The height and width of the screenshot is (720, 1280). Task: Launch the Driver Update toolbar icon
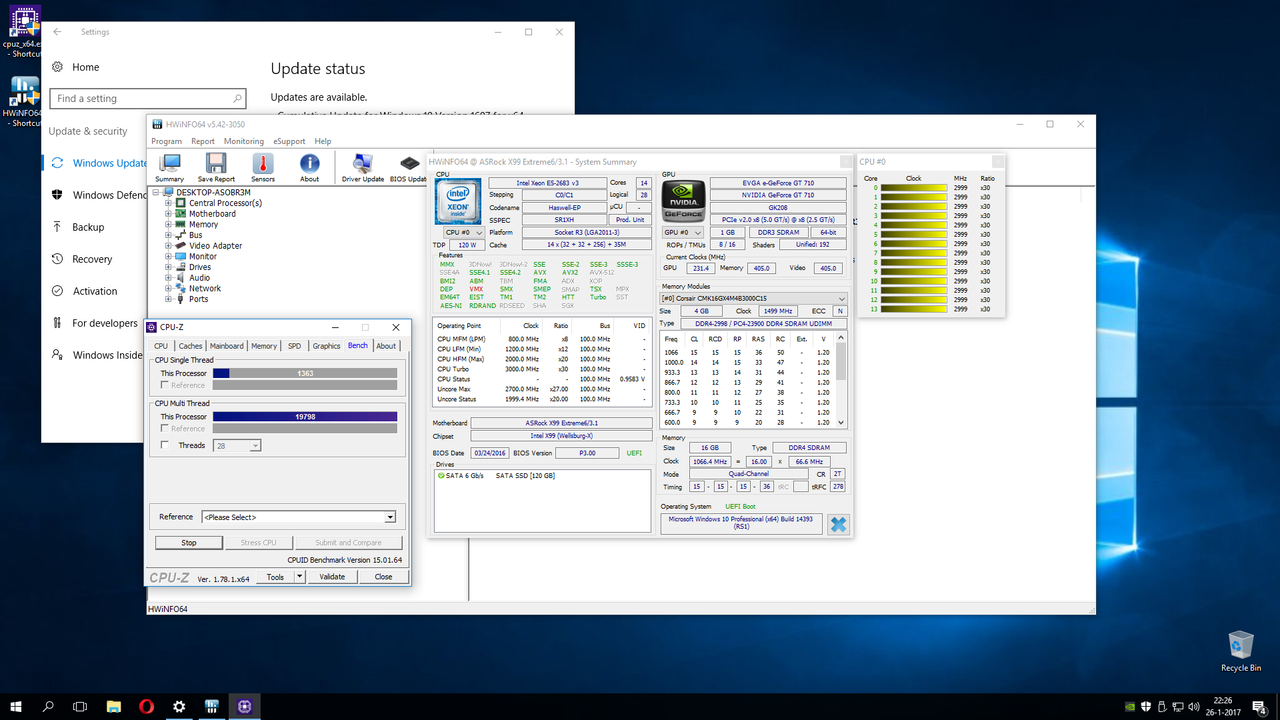362,164
